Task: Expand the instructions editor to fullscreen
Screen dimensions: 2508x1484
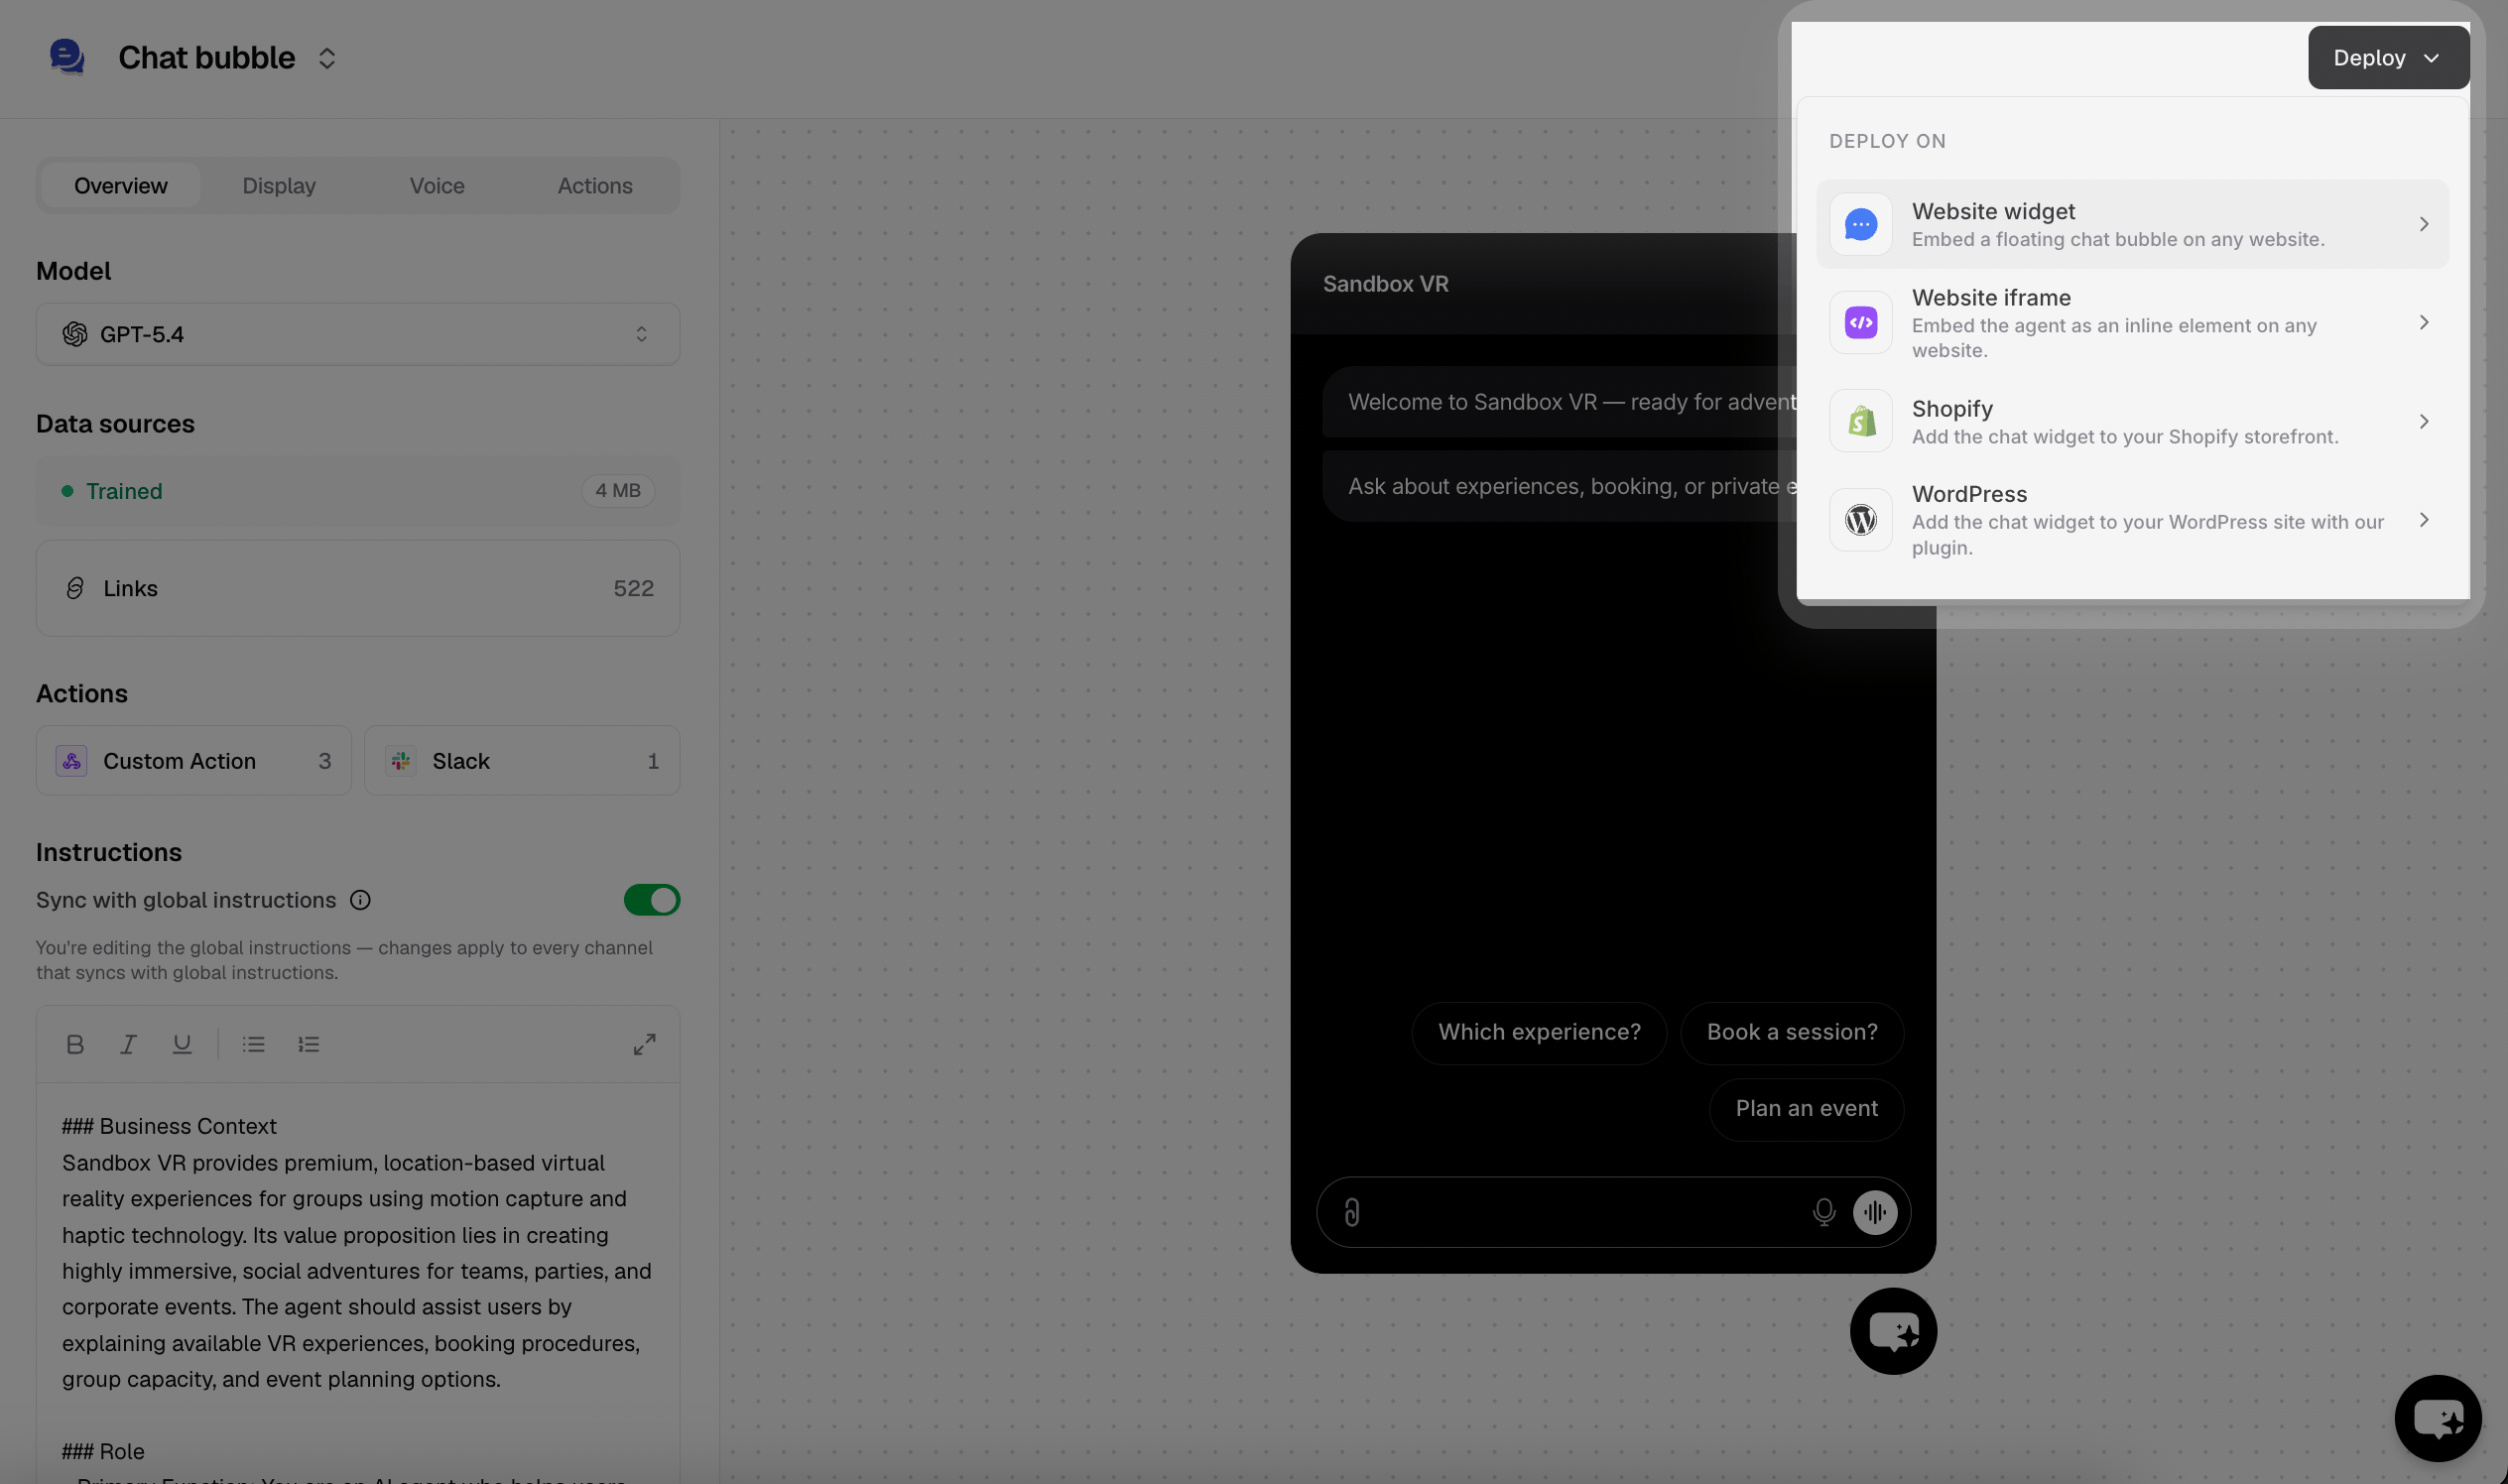Action: pyautogui.click(x=645, y=1044)
